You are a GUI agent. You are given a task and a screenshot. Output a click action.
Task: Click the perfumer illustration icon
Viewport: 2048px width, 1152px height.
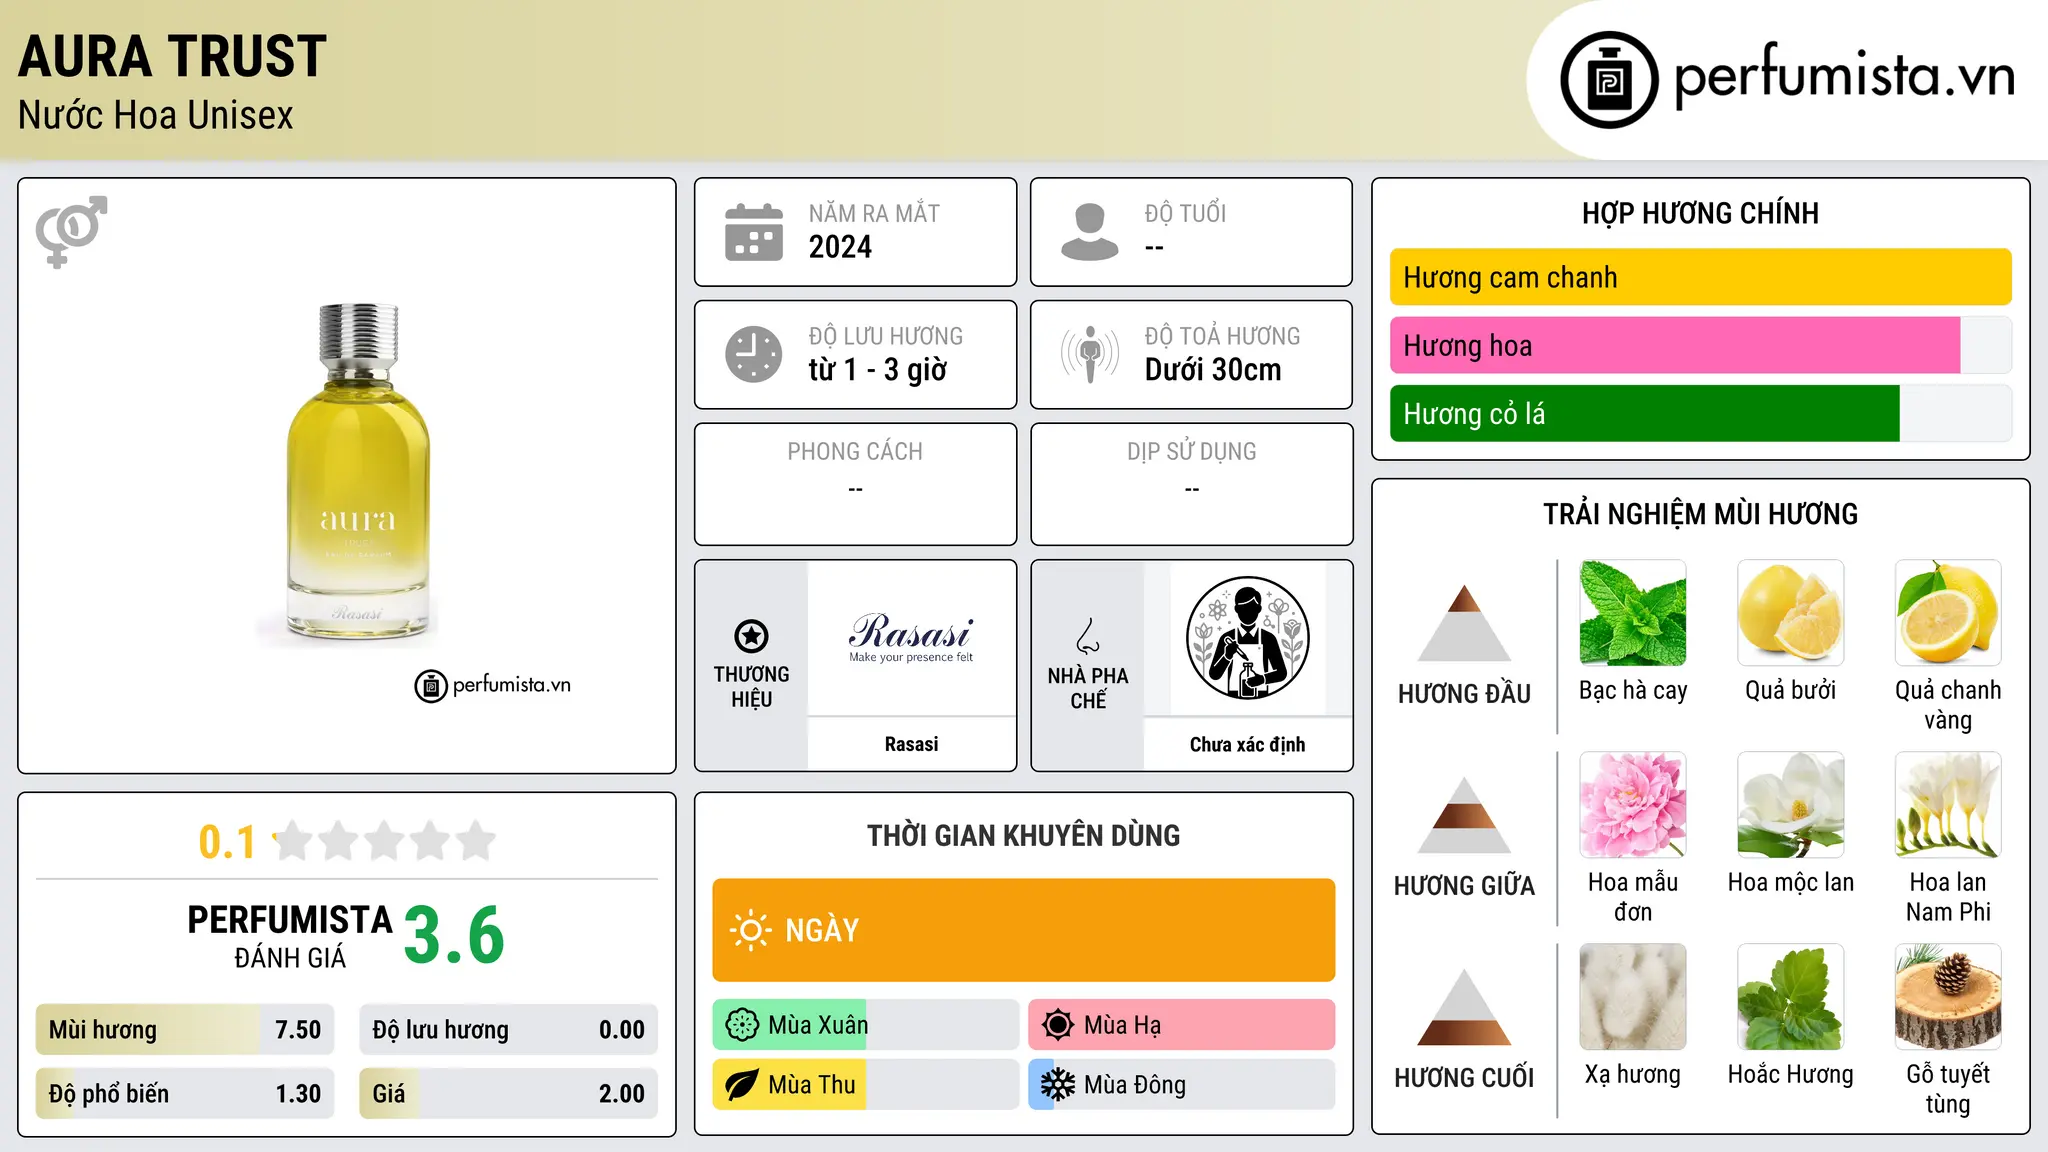point(1247,638)
